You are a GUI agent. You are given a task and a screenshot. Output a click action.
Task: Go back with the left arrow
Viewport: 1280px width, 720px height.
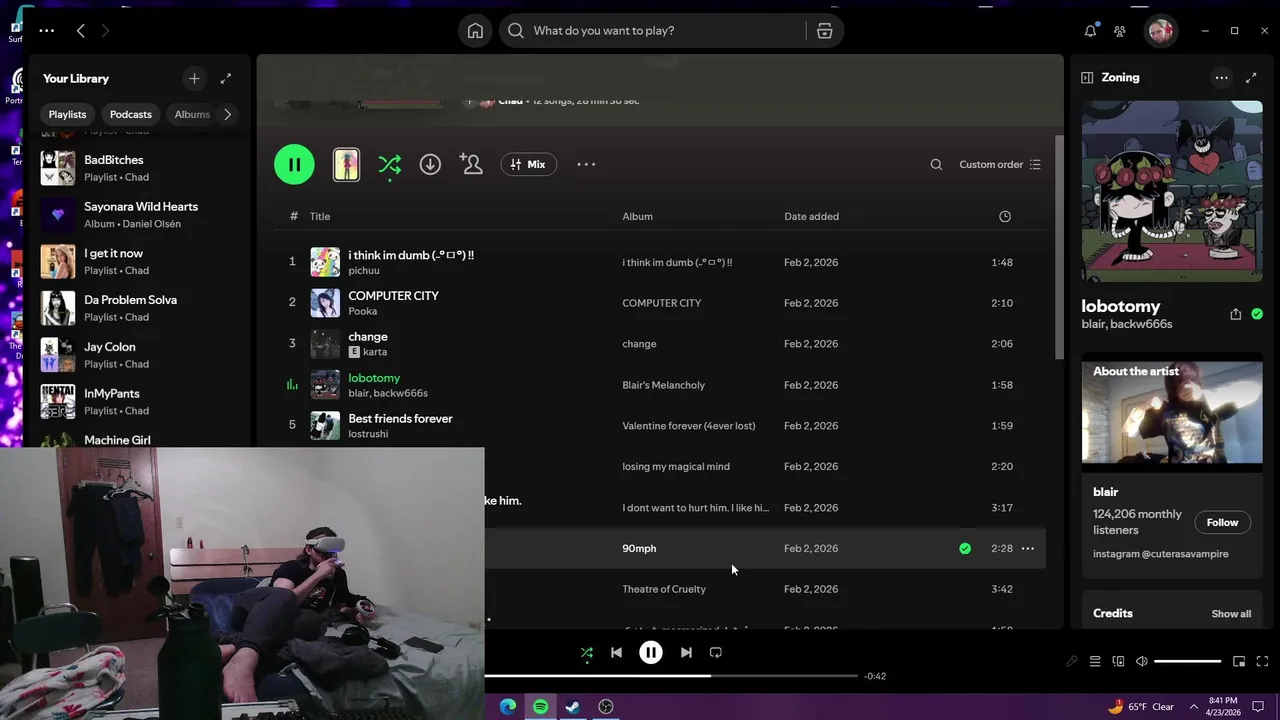pos(81,31)
